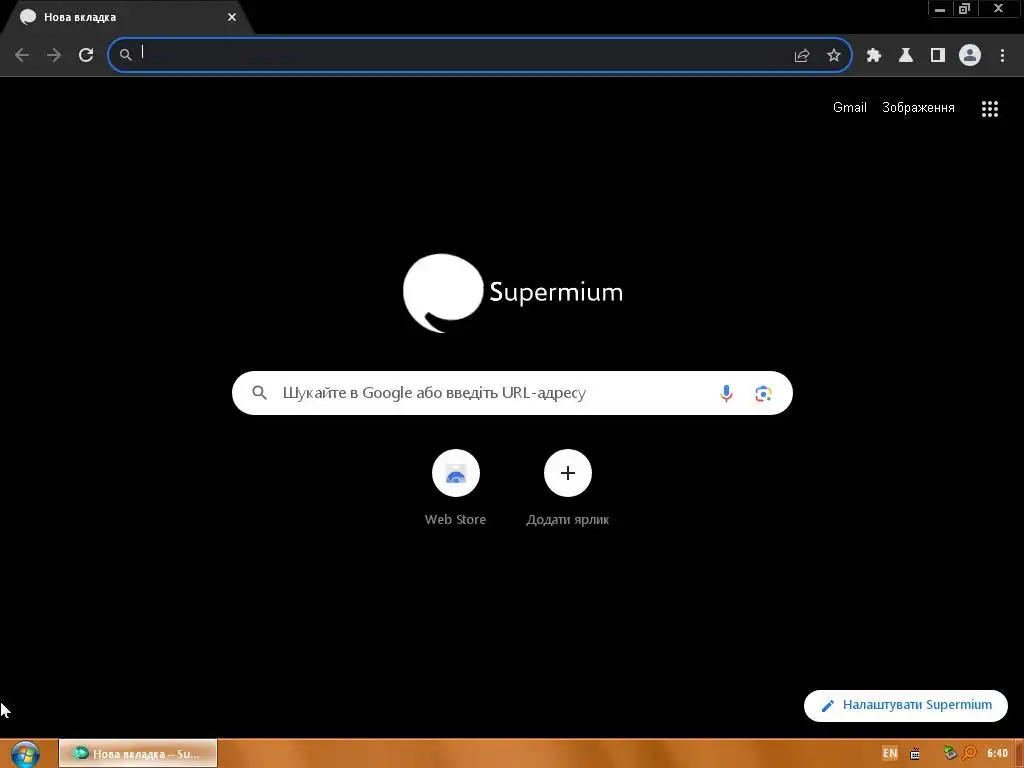Search by image with the lens icon
This screenshot has width=1024, height=768.
point(763,393)
